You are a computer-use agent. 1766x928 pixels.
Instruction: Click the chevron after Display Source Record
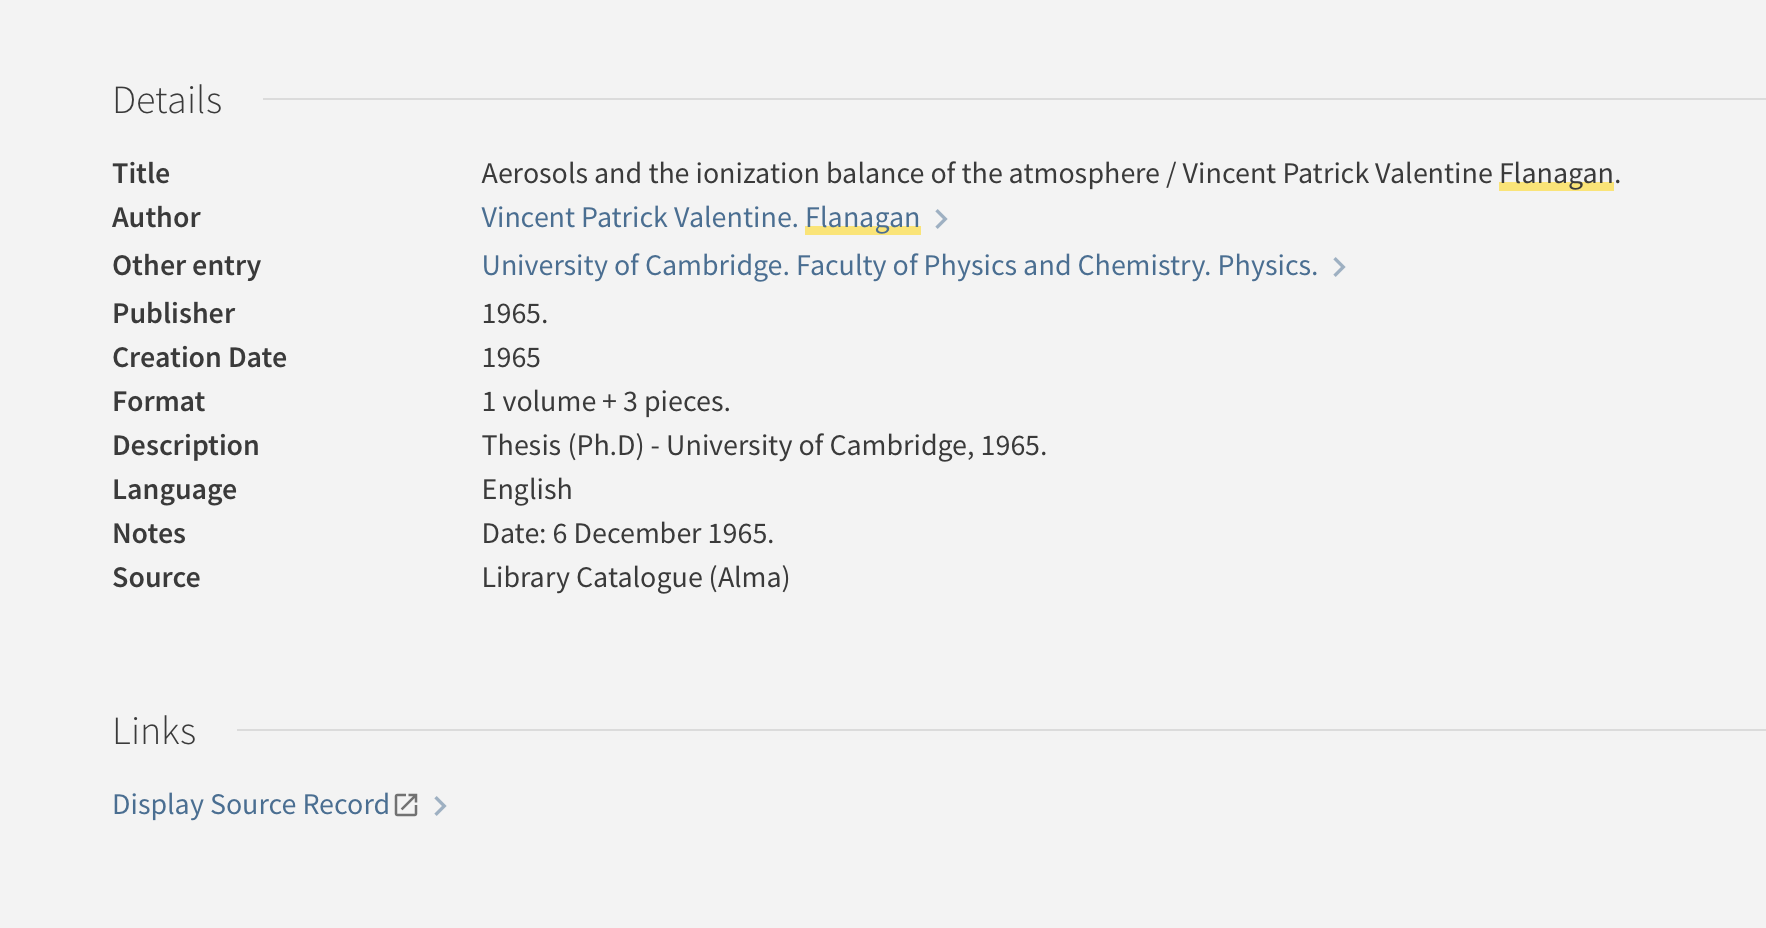(x=440, y=806)
